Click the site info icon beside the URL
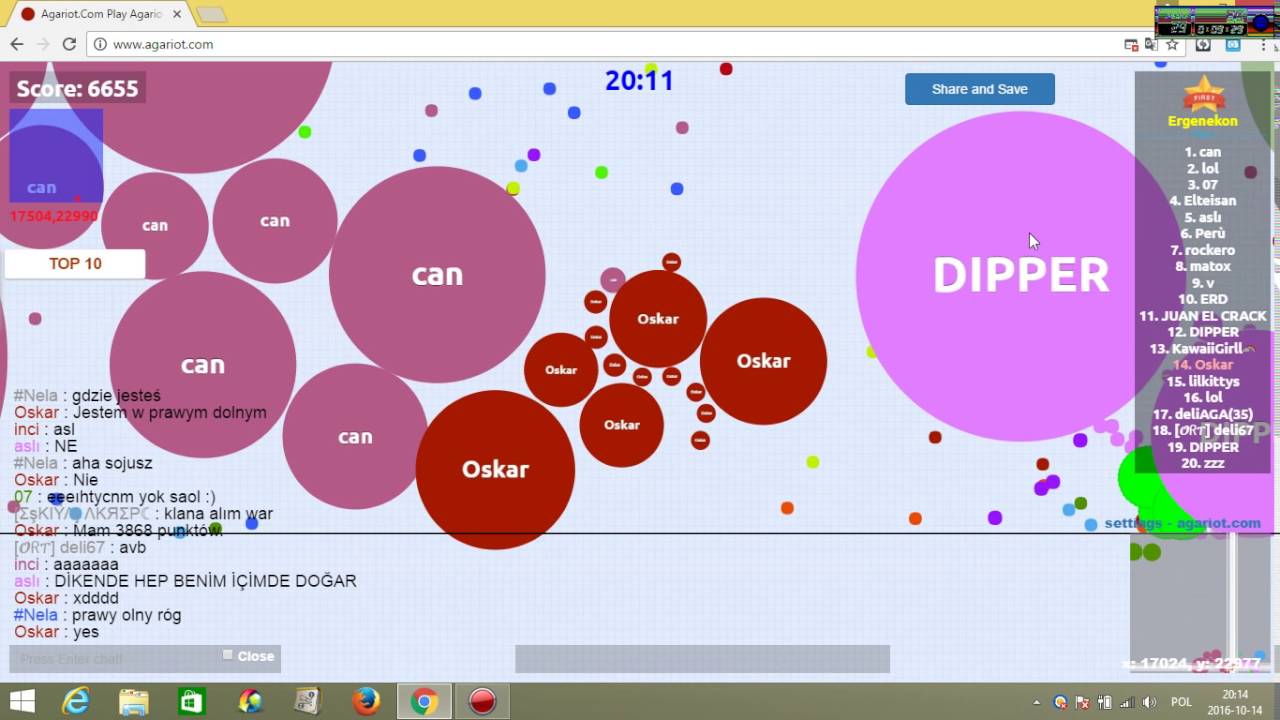The image size is (1280, 720). point(99,44)
